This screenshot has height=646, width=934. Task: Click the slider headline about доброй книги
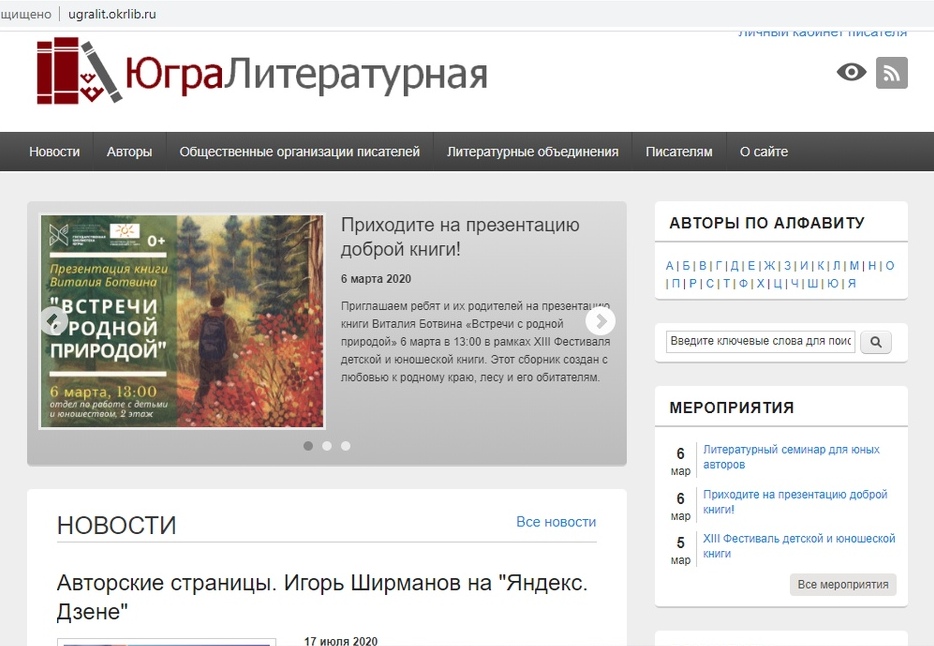(460, 236)
